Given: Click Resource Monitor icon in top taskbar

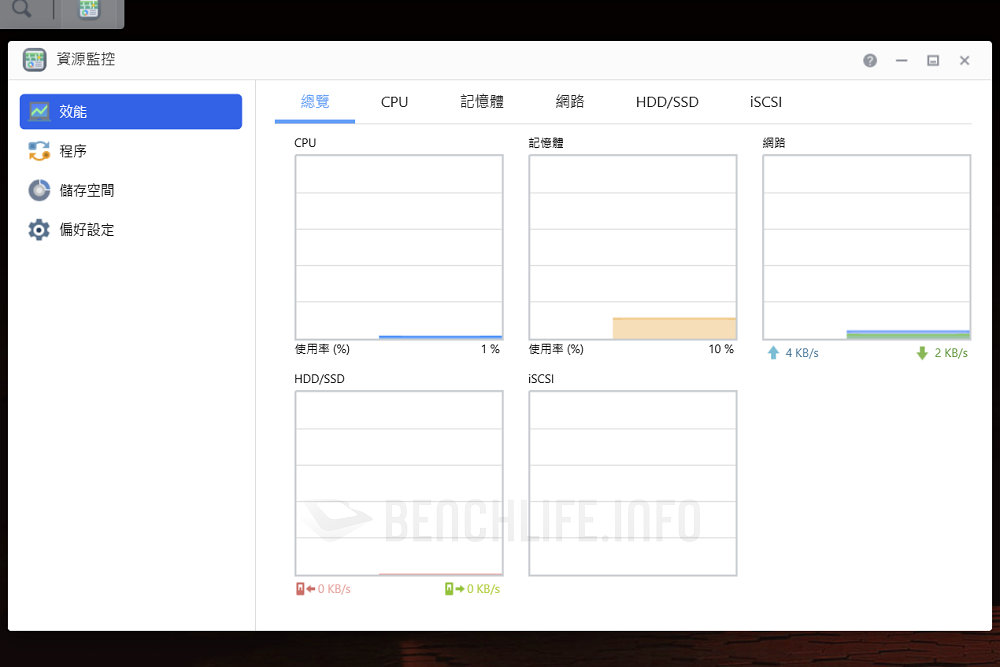Looking at the screenshot, I should tap(90, 11).
